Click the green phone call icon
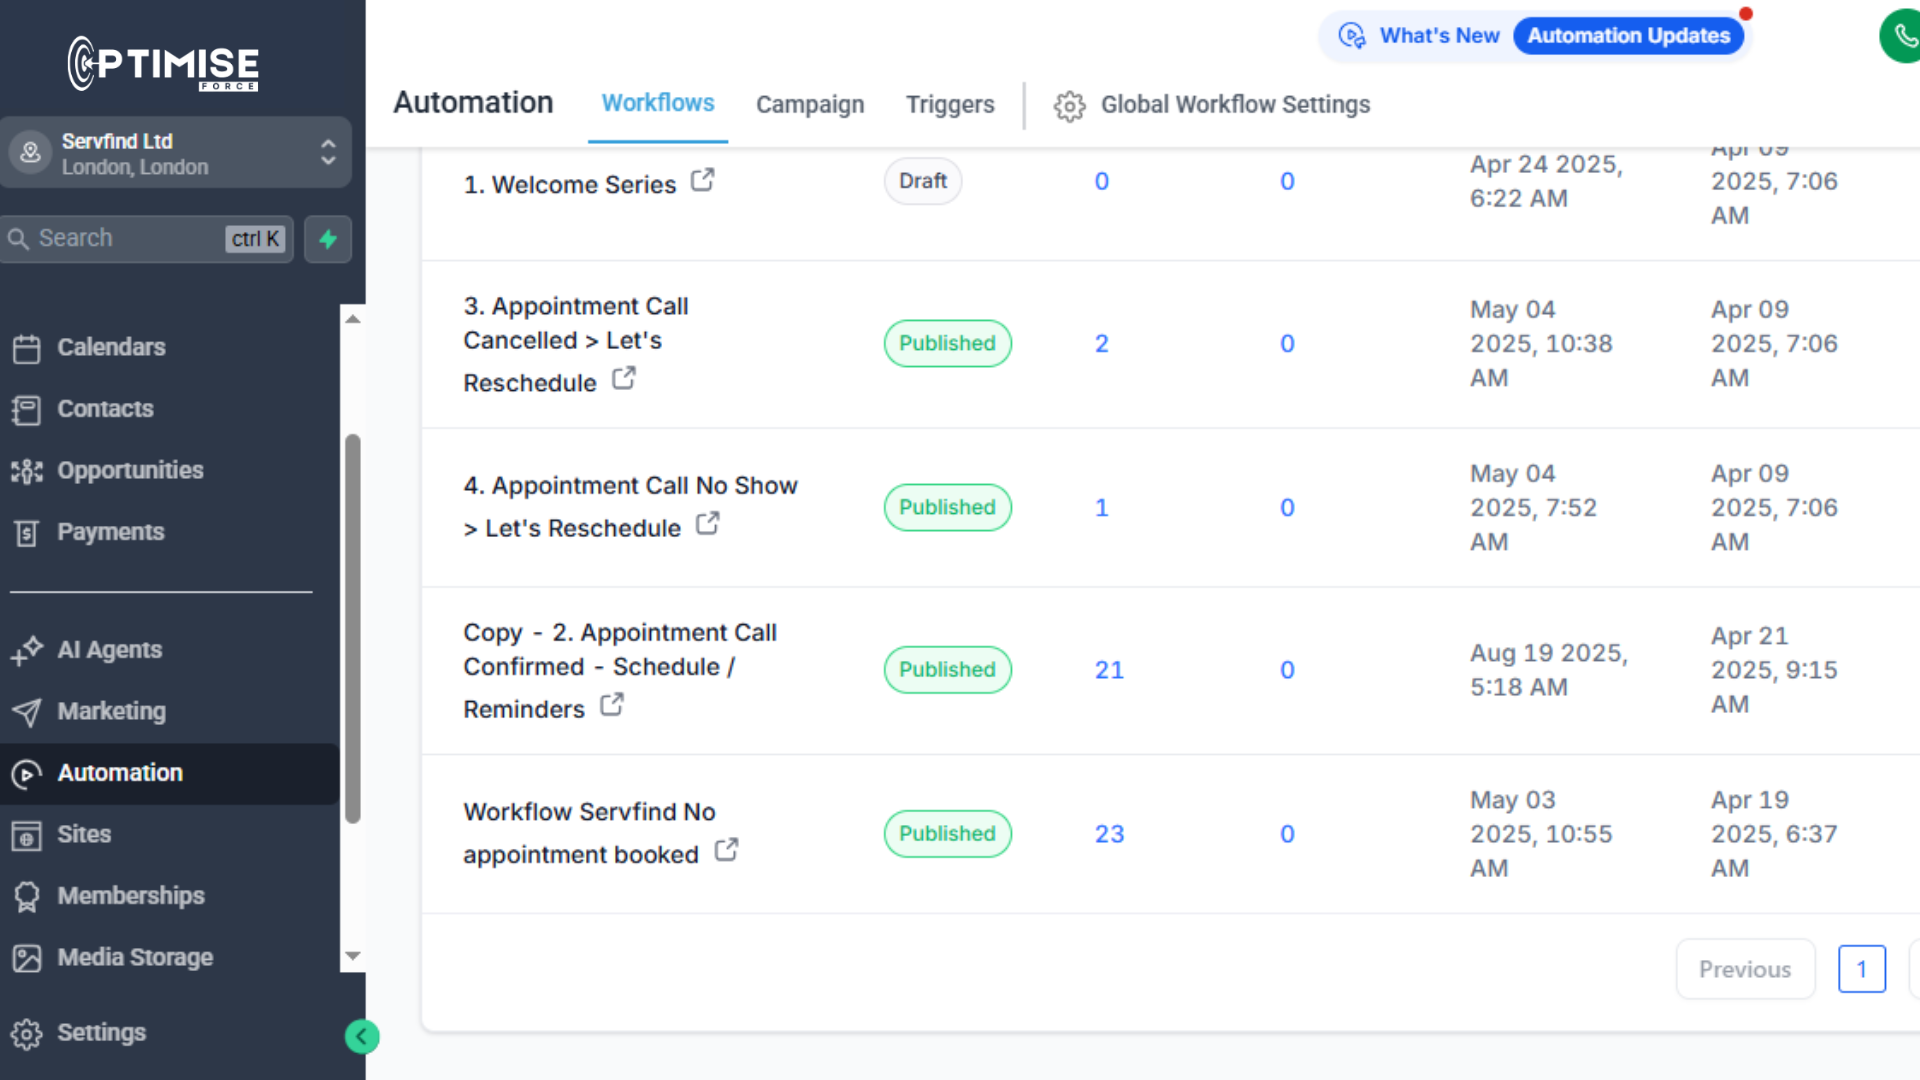This screenshot has width=1920, height=1080. pos(1903,36)
